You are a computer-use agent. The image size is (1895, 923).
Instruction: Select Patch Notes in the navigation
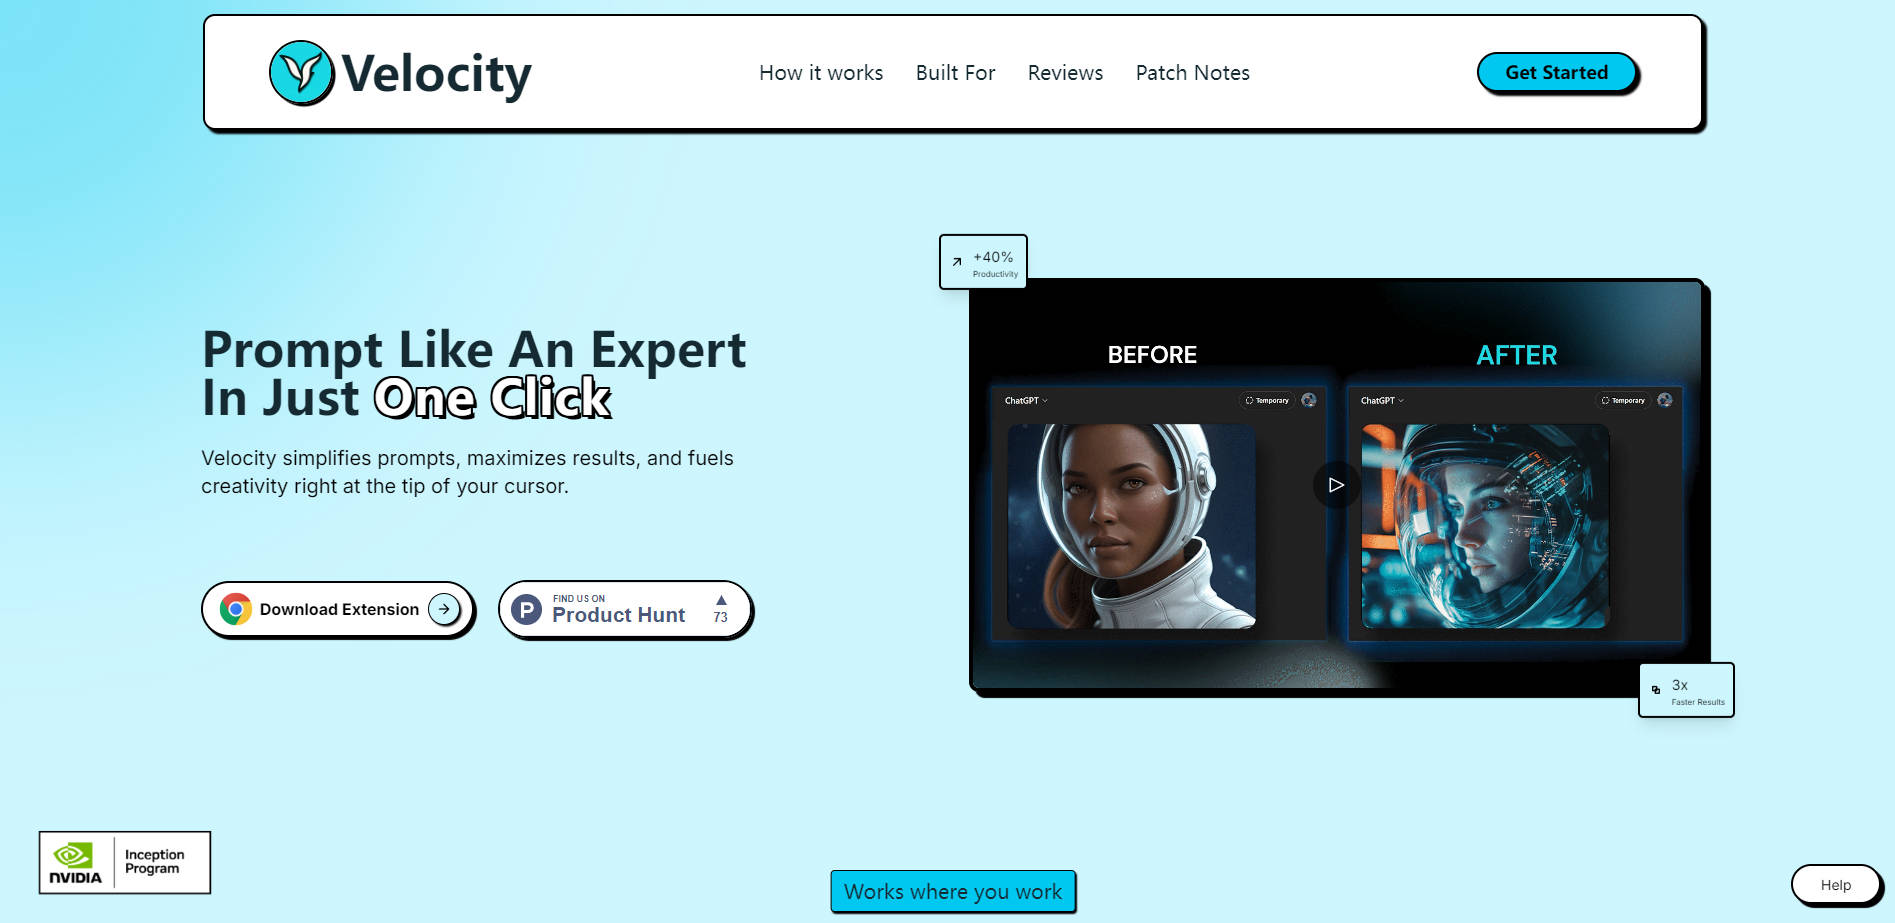(1192, 72)
